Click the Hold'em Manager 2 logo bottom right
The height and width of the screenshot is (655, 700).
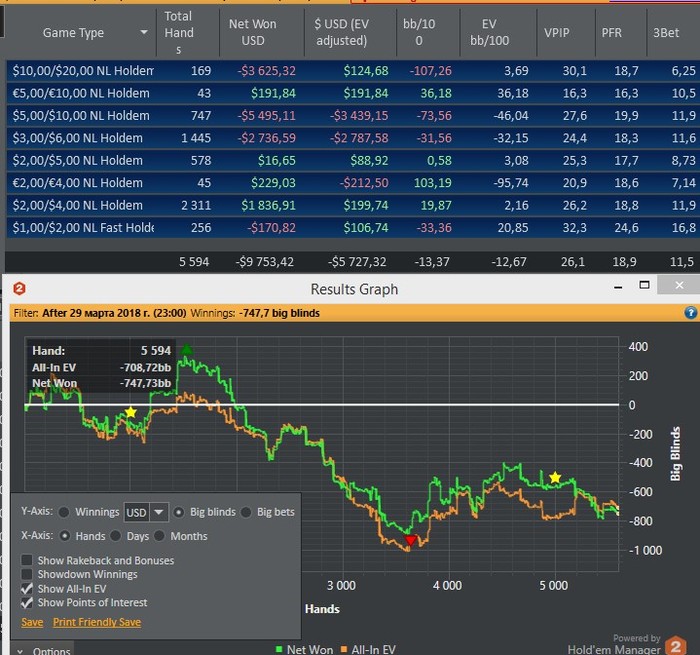(x=676, y=645)
